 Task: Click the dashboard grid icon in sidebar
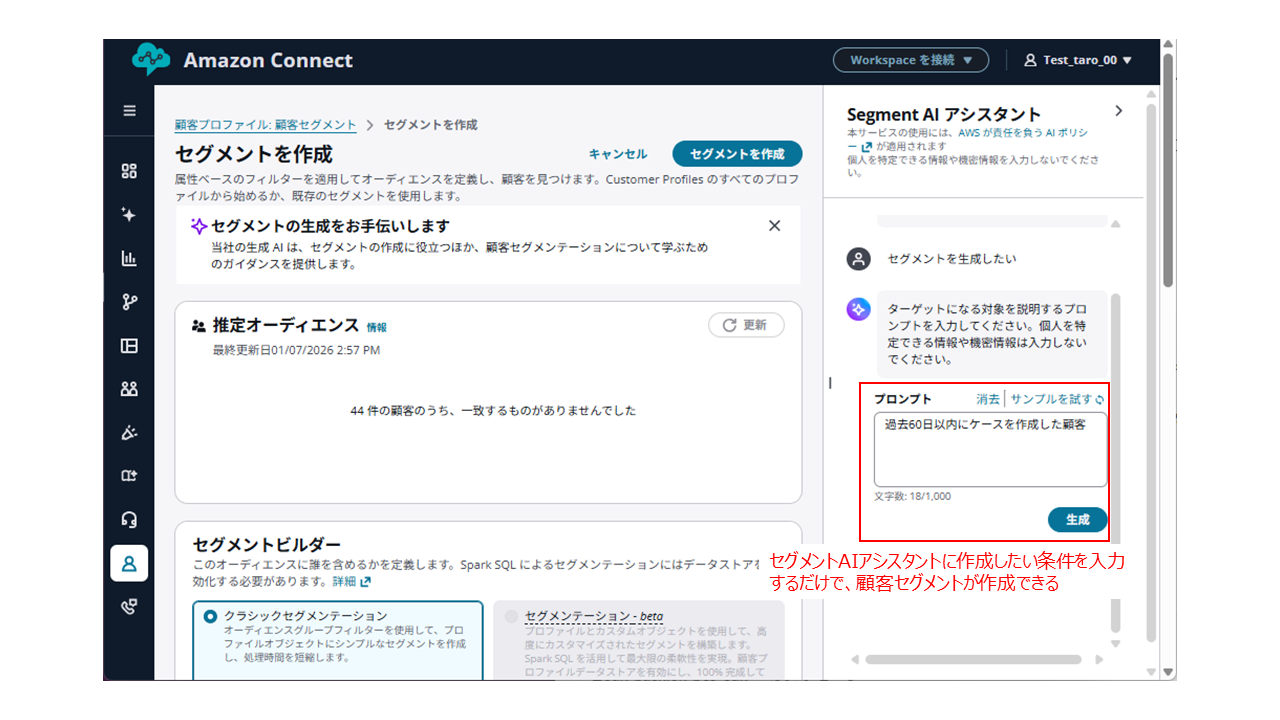[x=129, y=171]
